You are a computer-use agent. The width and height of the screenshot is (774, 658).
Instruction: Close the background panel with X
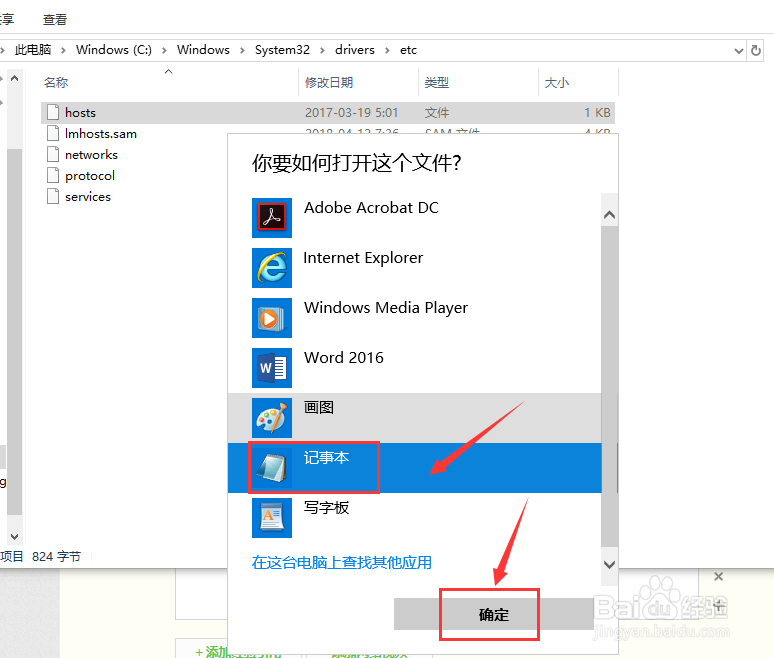coord(719,576)
